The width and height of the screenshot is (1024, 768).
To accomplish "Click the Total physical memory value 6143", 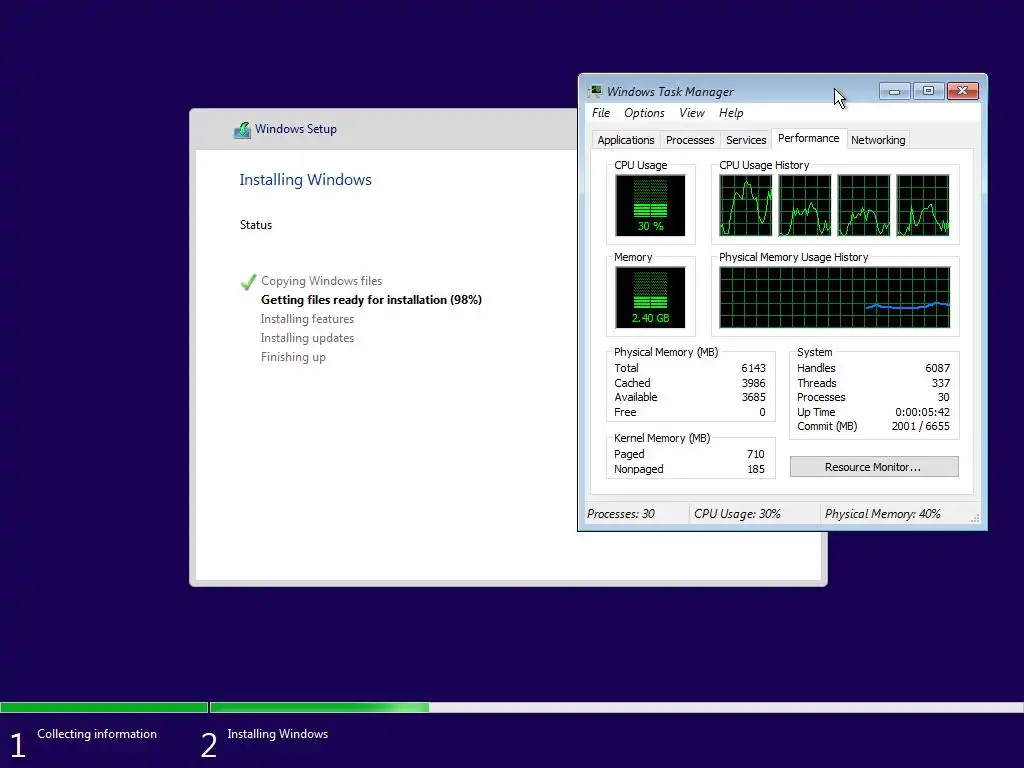I will [753, 368].
